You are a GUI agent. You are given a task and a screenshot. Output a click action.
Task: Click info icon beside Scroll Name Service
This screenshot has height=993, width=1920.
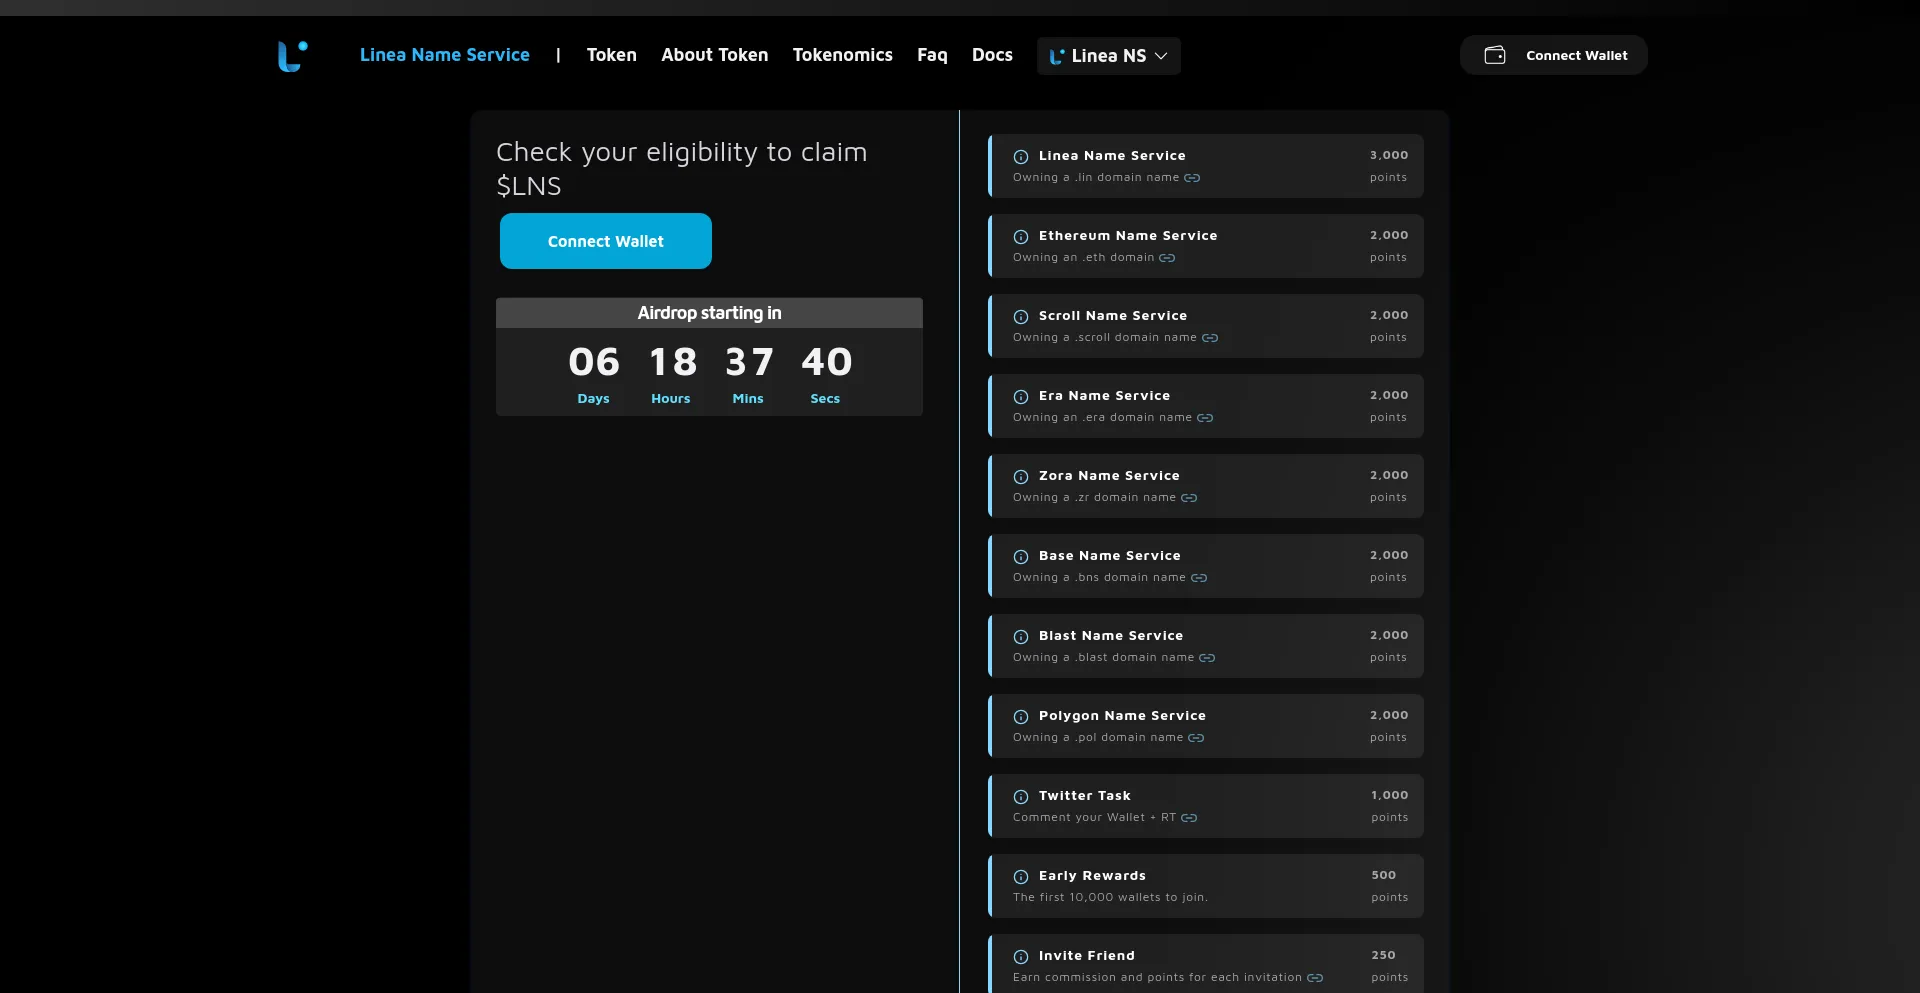[x=1021, y=317]
